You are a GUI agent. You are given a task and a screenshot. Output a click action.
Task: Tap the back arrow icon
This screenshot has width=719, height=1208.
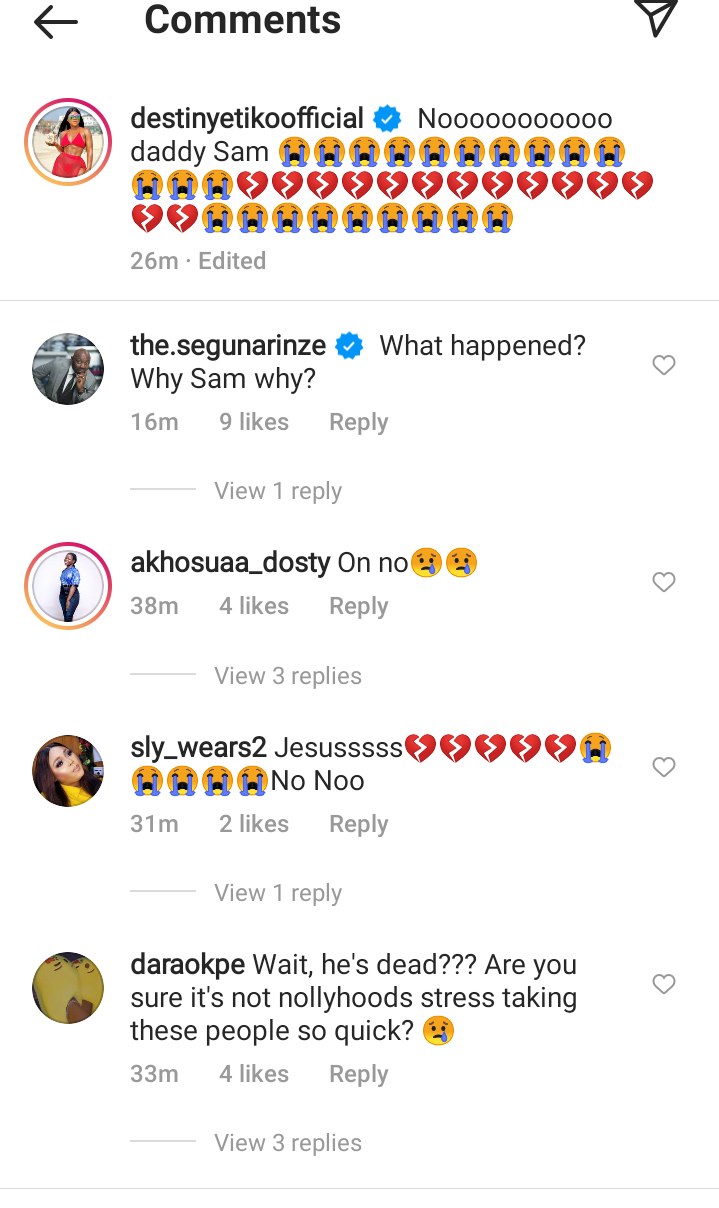56,21
